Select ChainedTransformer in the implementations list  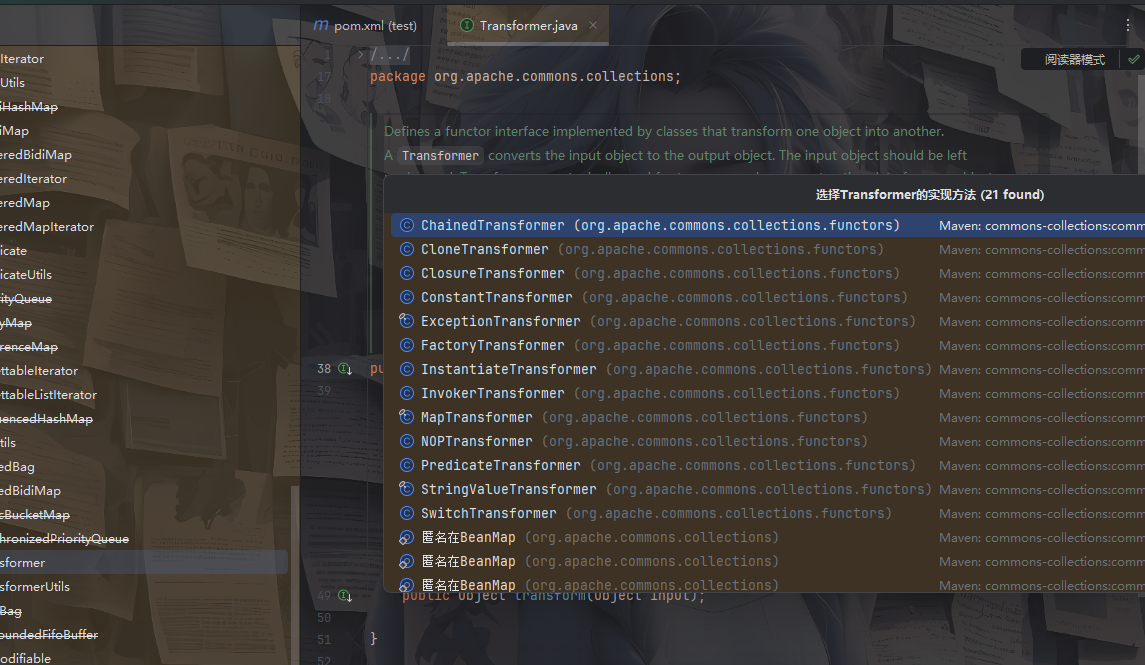pyautogui.click(x=768, y=226)
